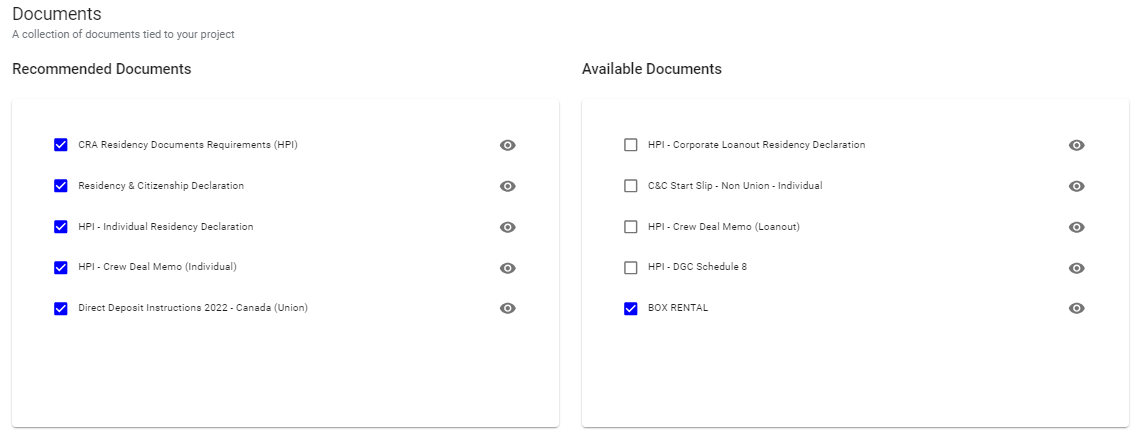
Task: View HPI - Individual Residency Declaration eye icon
Action: (x=508, y=227)
